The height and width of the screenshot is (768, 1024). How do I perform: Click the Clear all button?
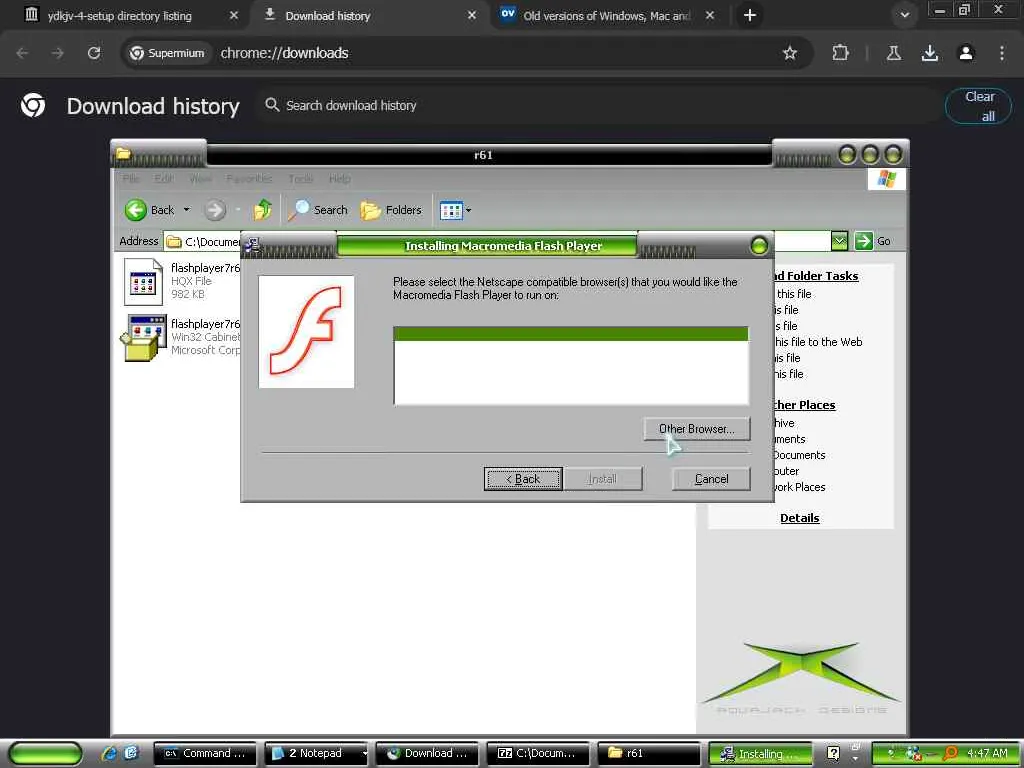(x=978, y=106)
